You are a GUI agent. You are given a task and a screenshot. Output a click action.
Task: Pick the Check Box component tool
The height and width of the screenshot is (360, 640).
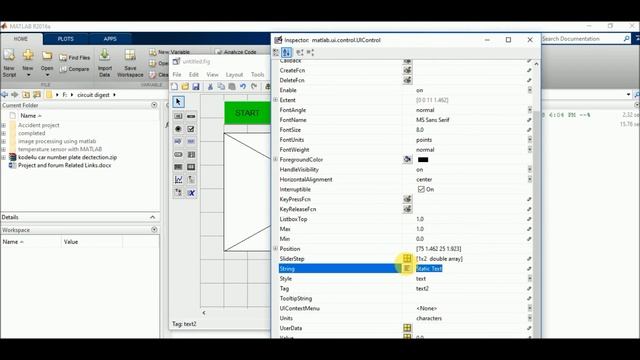tap(191, 129)
